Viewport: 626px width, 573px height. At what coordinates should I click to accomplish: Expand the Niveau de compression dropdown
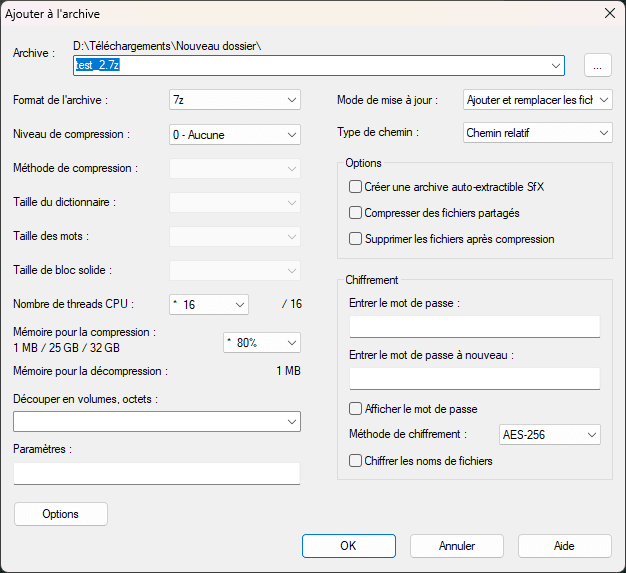[235, 134]
